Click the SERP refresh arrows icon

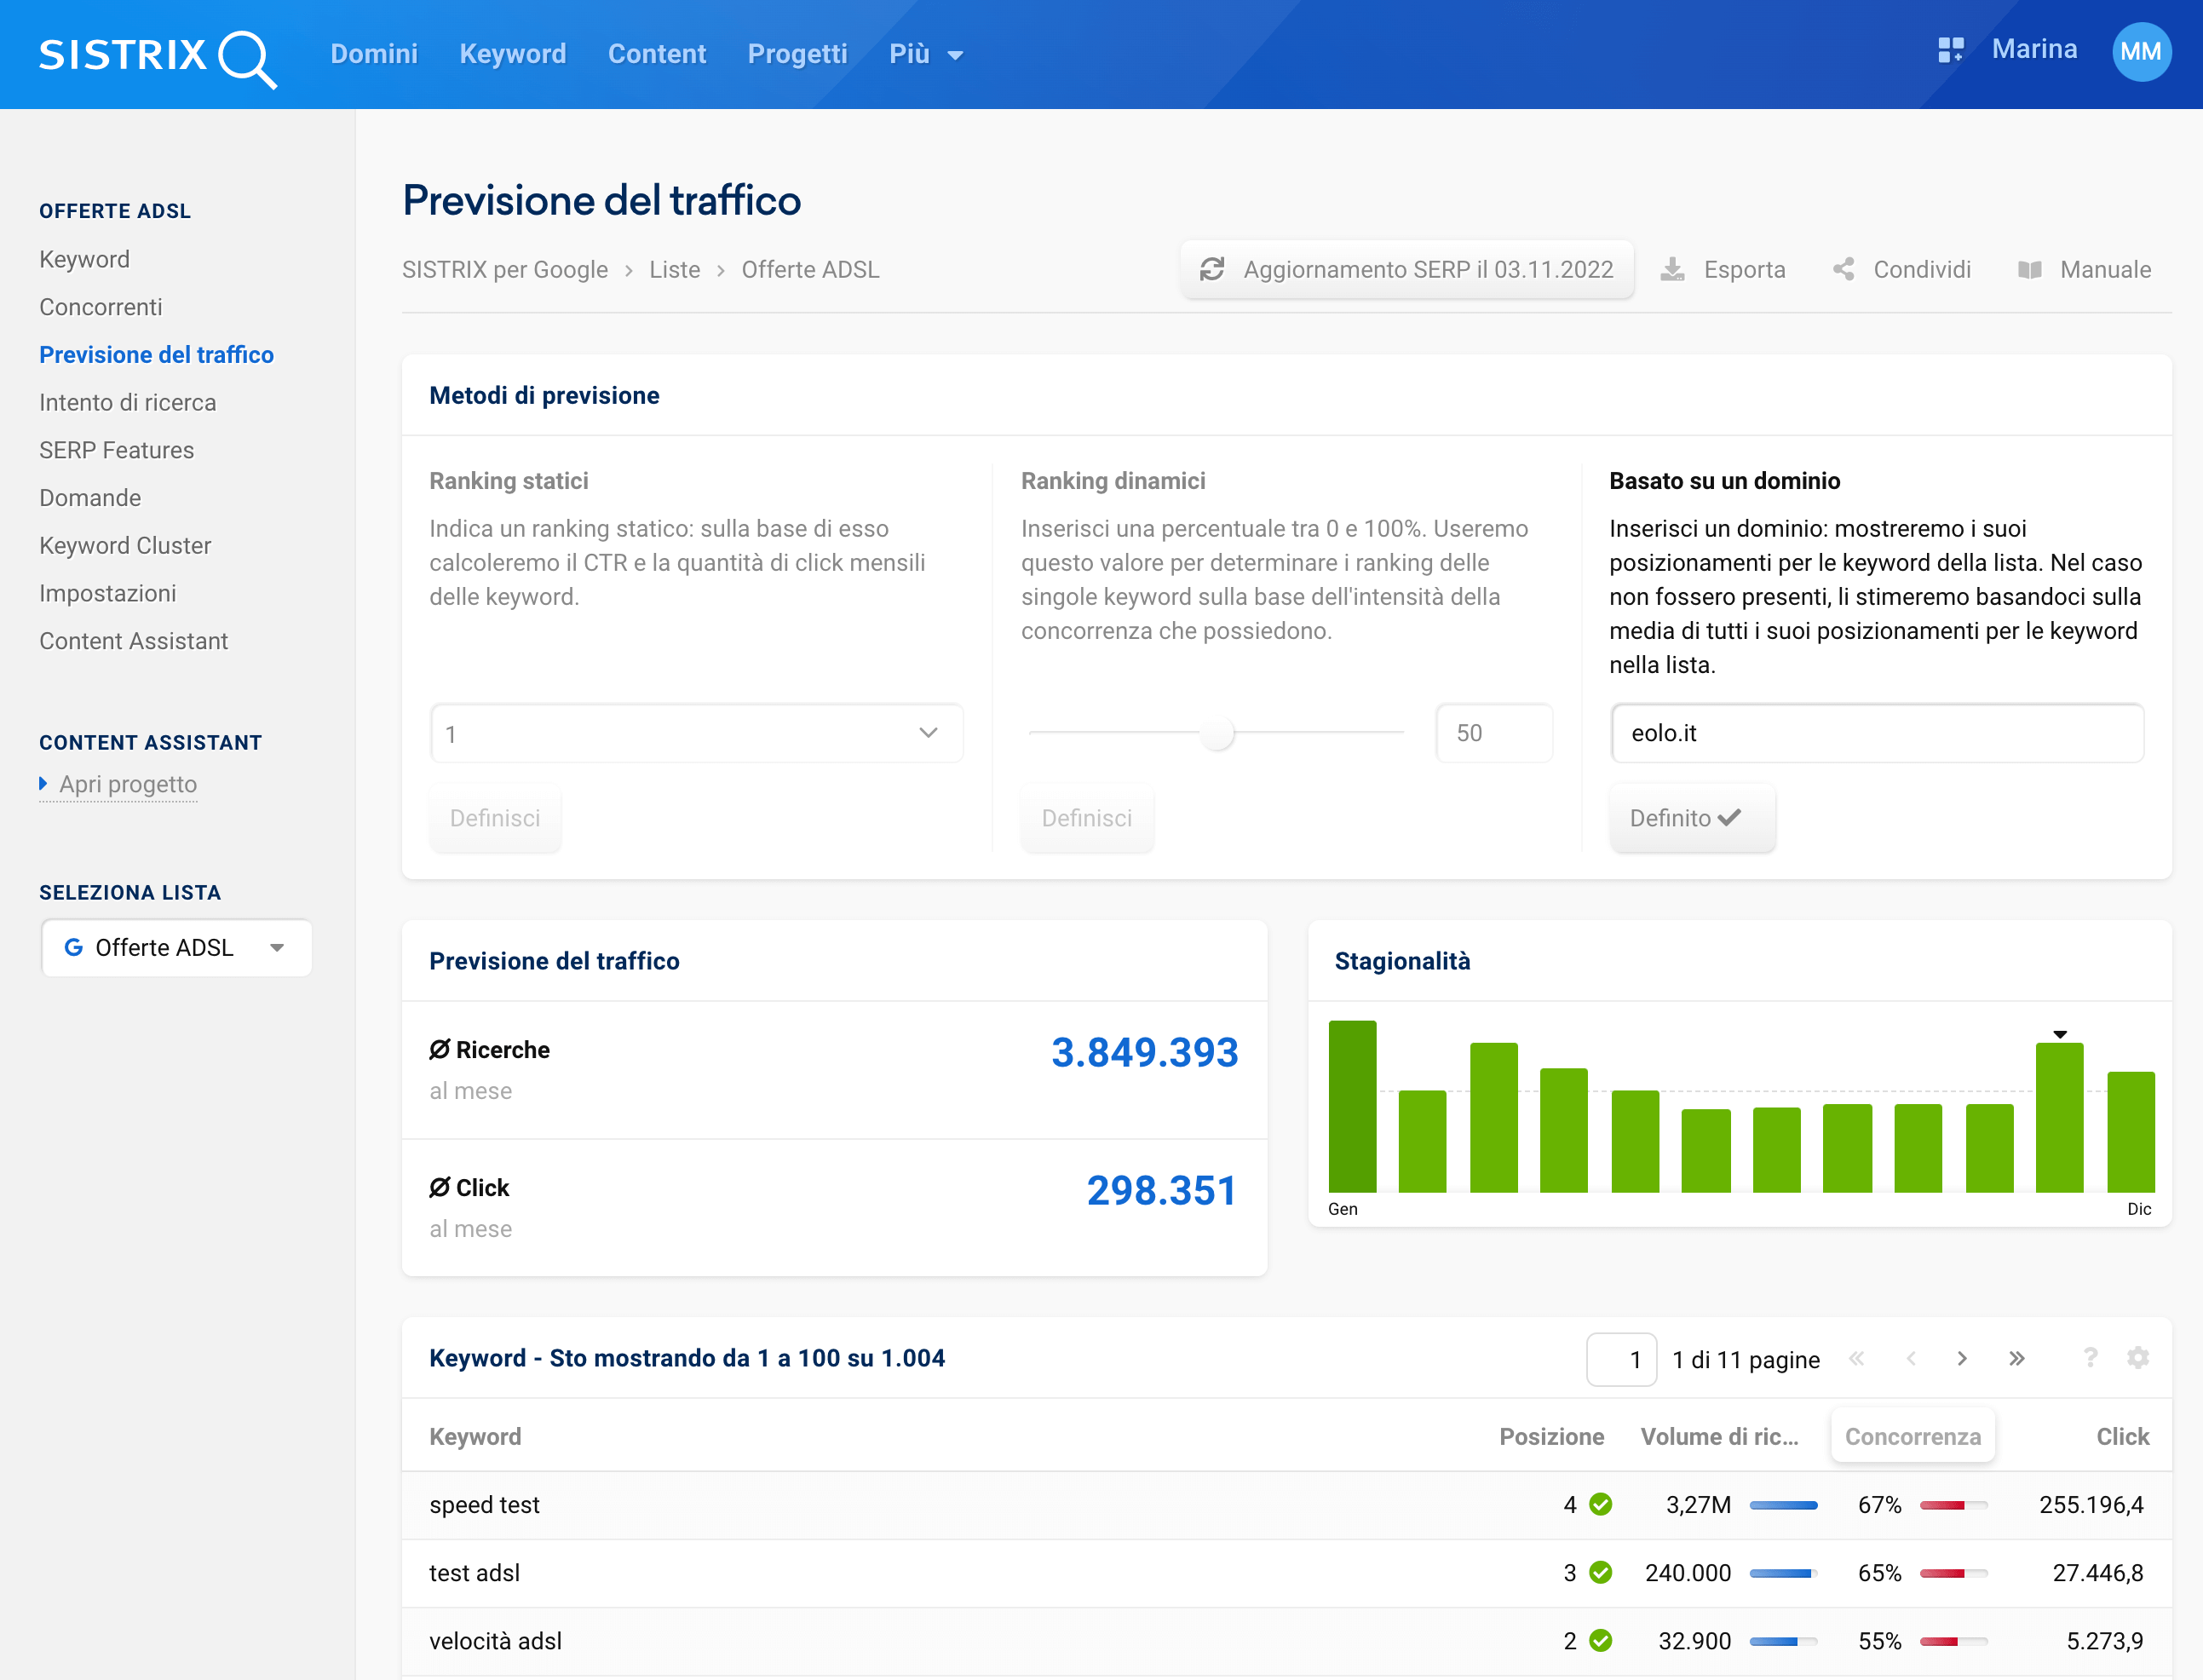coord(1212,269)
